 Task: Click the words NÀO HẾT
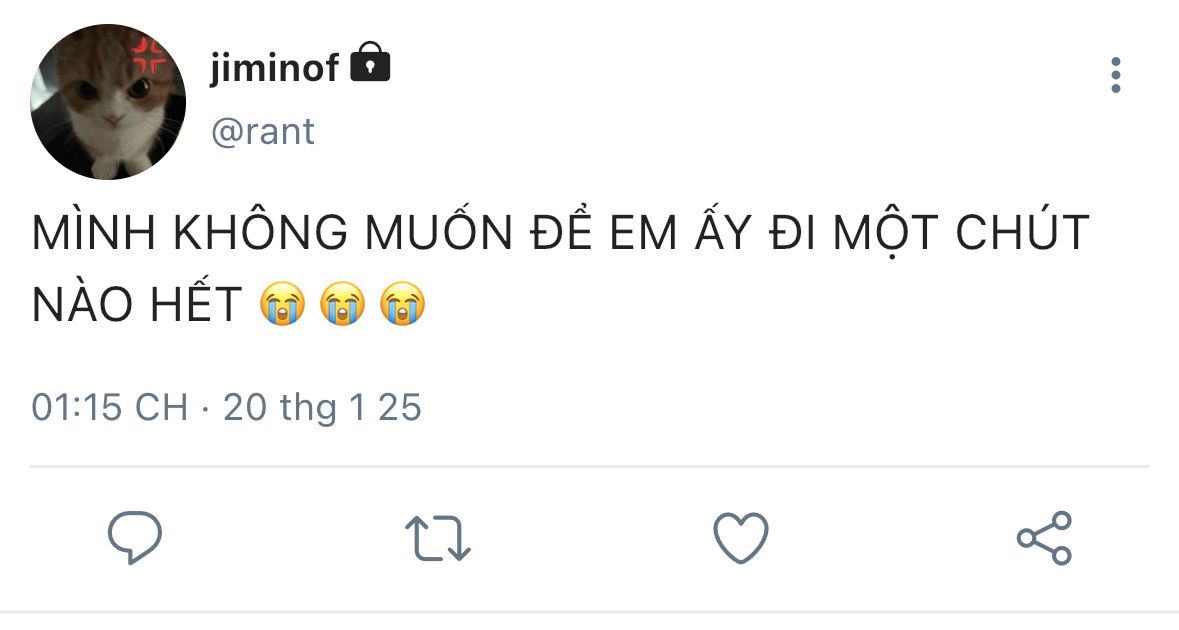137,304
